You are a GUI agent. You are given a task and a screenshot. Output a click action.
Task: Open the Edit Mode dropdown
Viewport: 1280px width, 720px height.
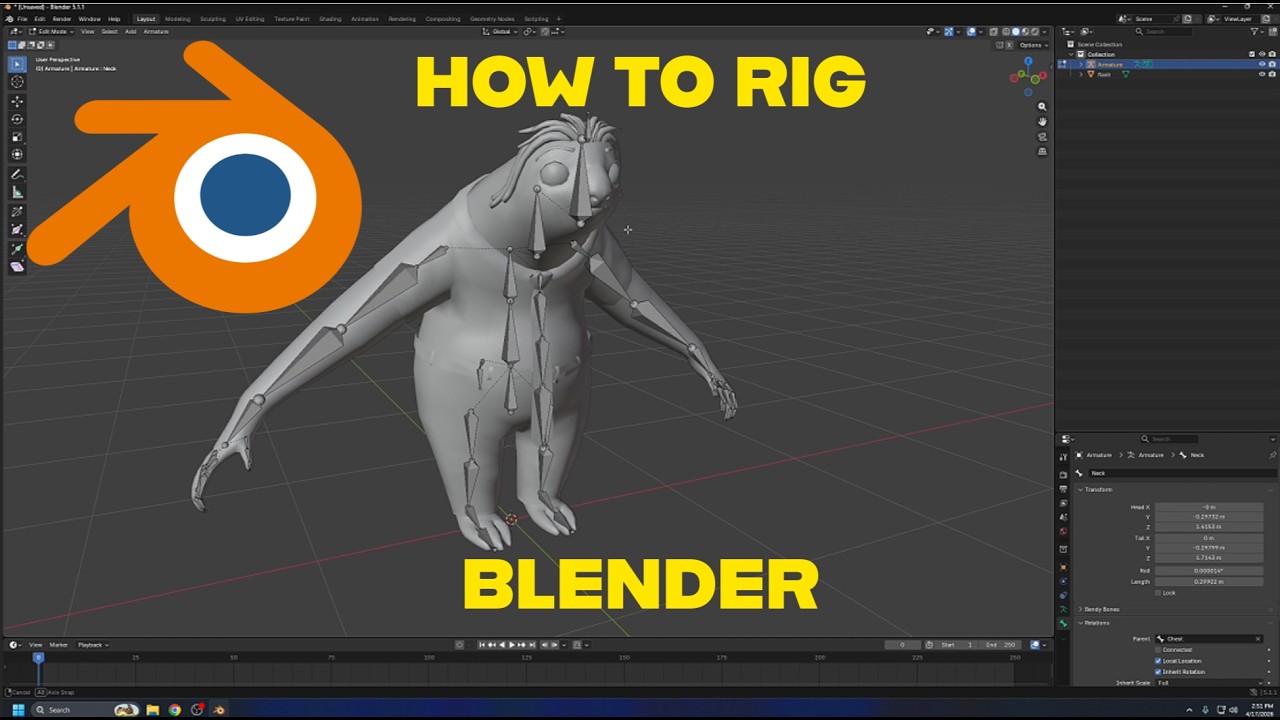point(51,31)
